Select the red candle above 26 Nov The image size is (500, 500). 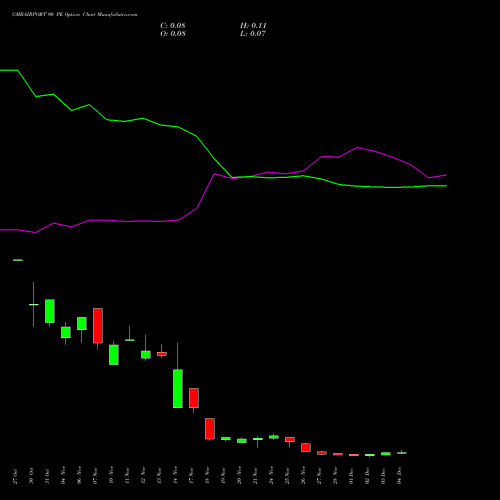pyautogui.click(x=306, y=447)
